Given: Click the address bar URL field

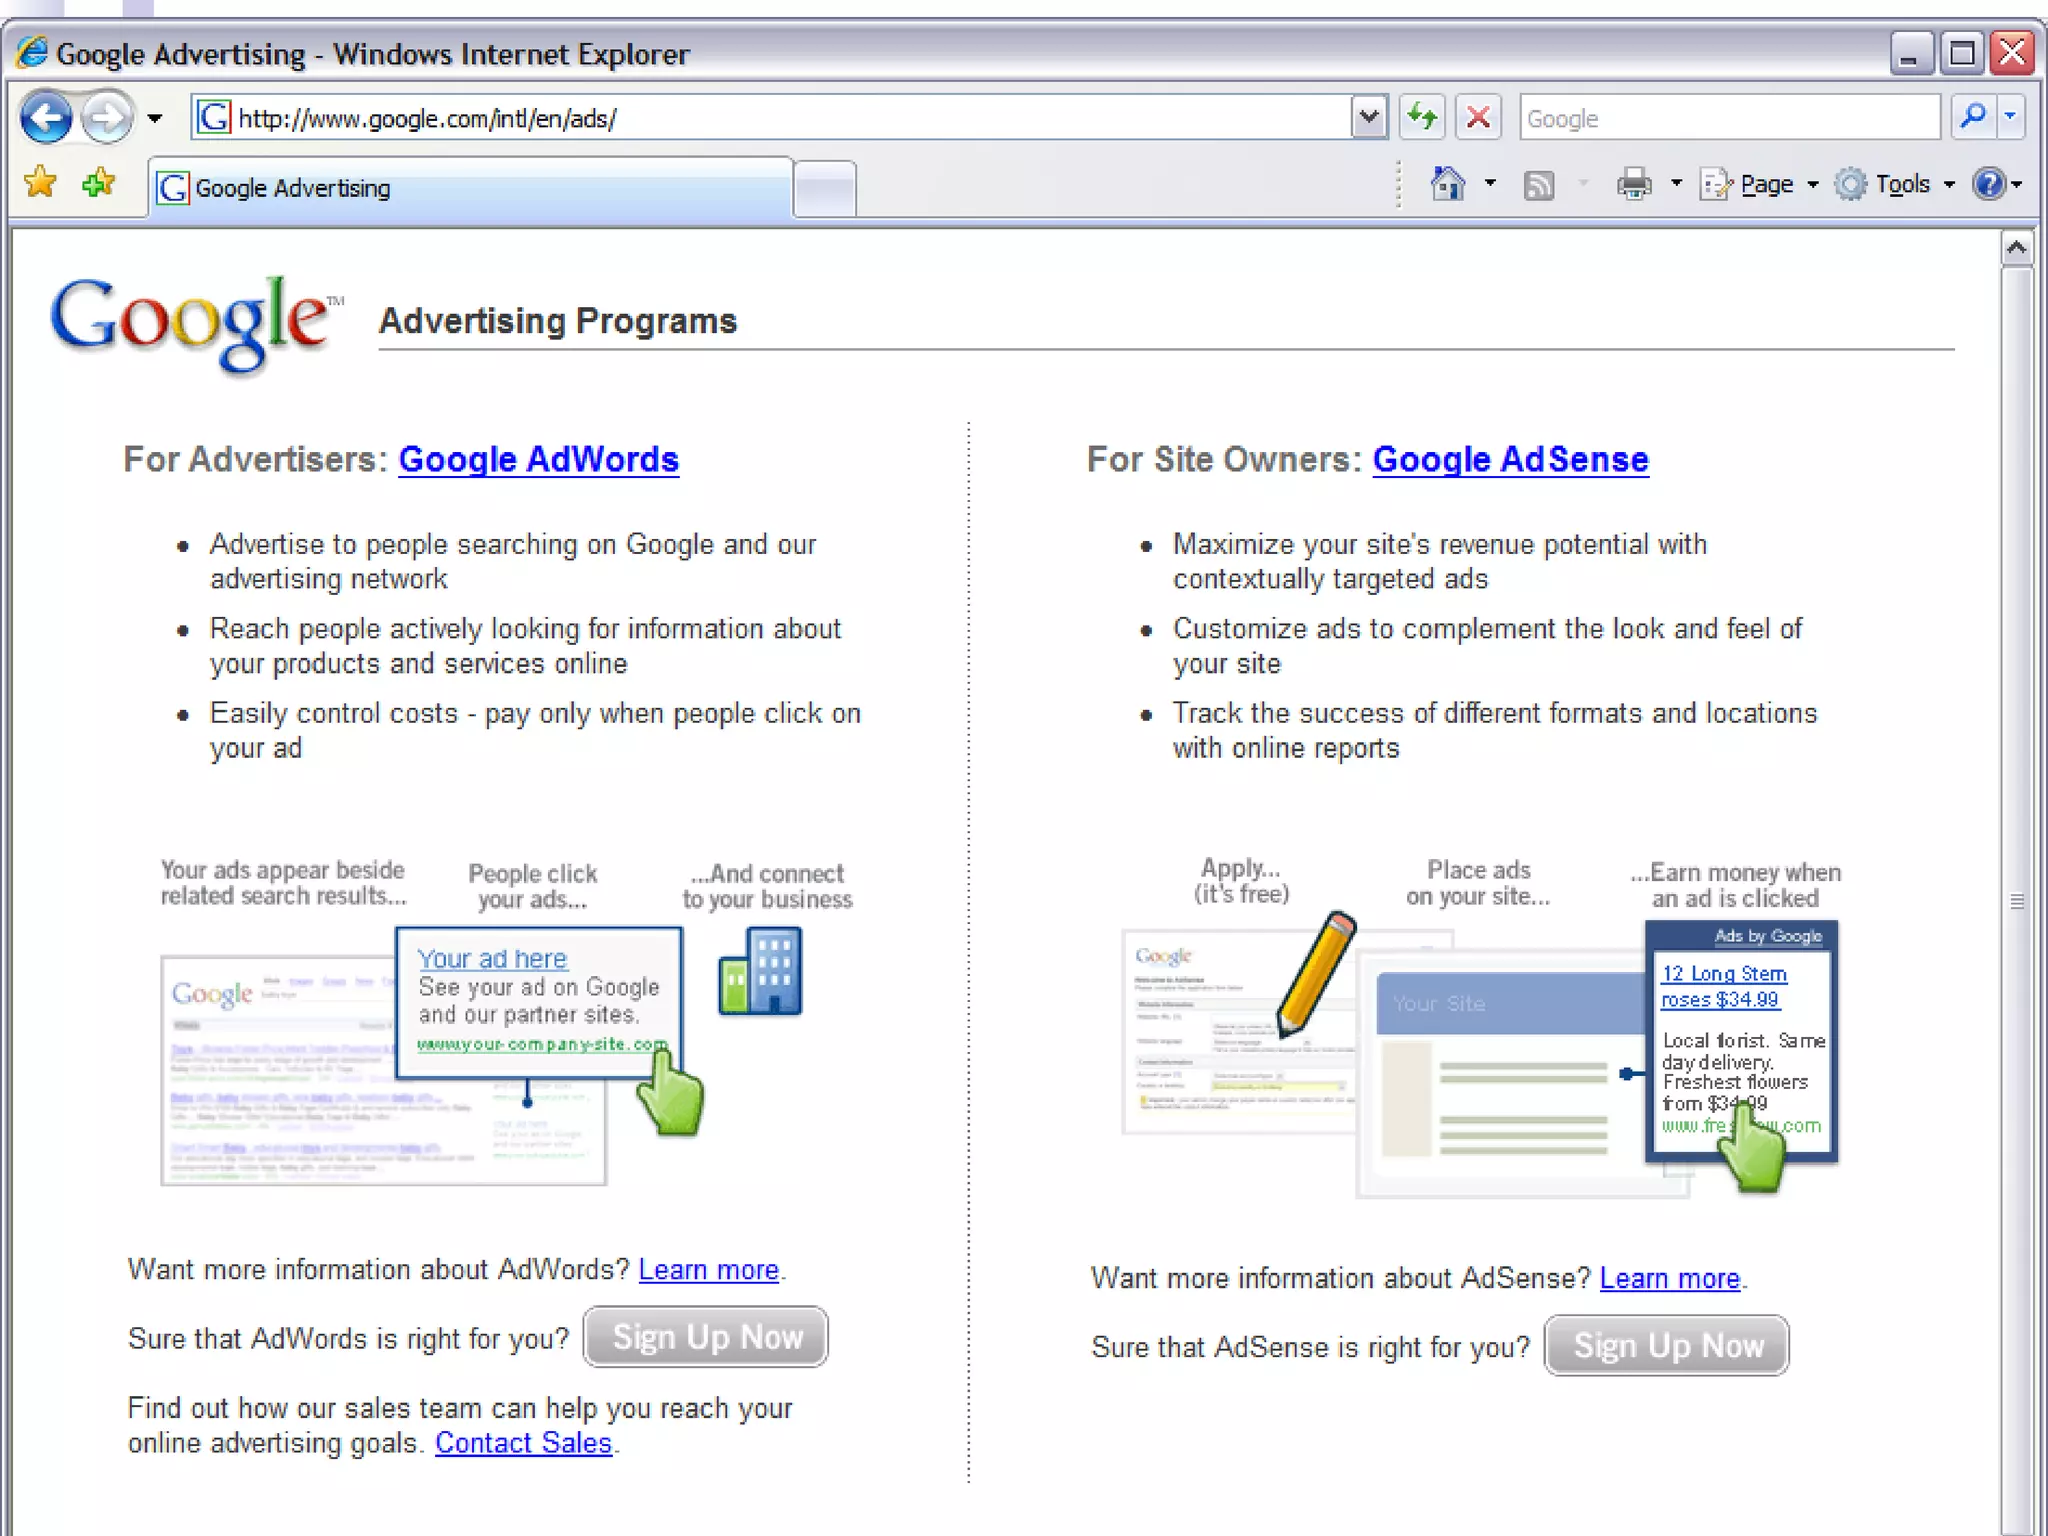Looking at the screenshot, I should click(x=770, y=118).
